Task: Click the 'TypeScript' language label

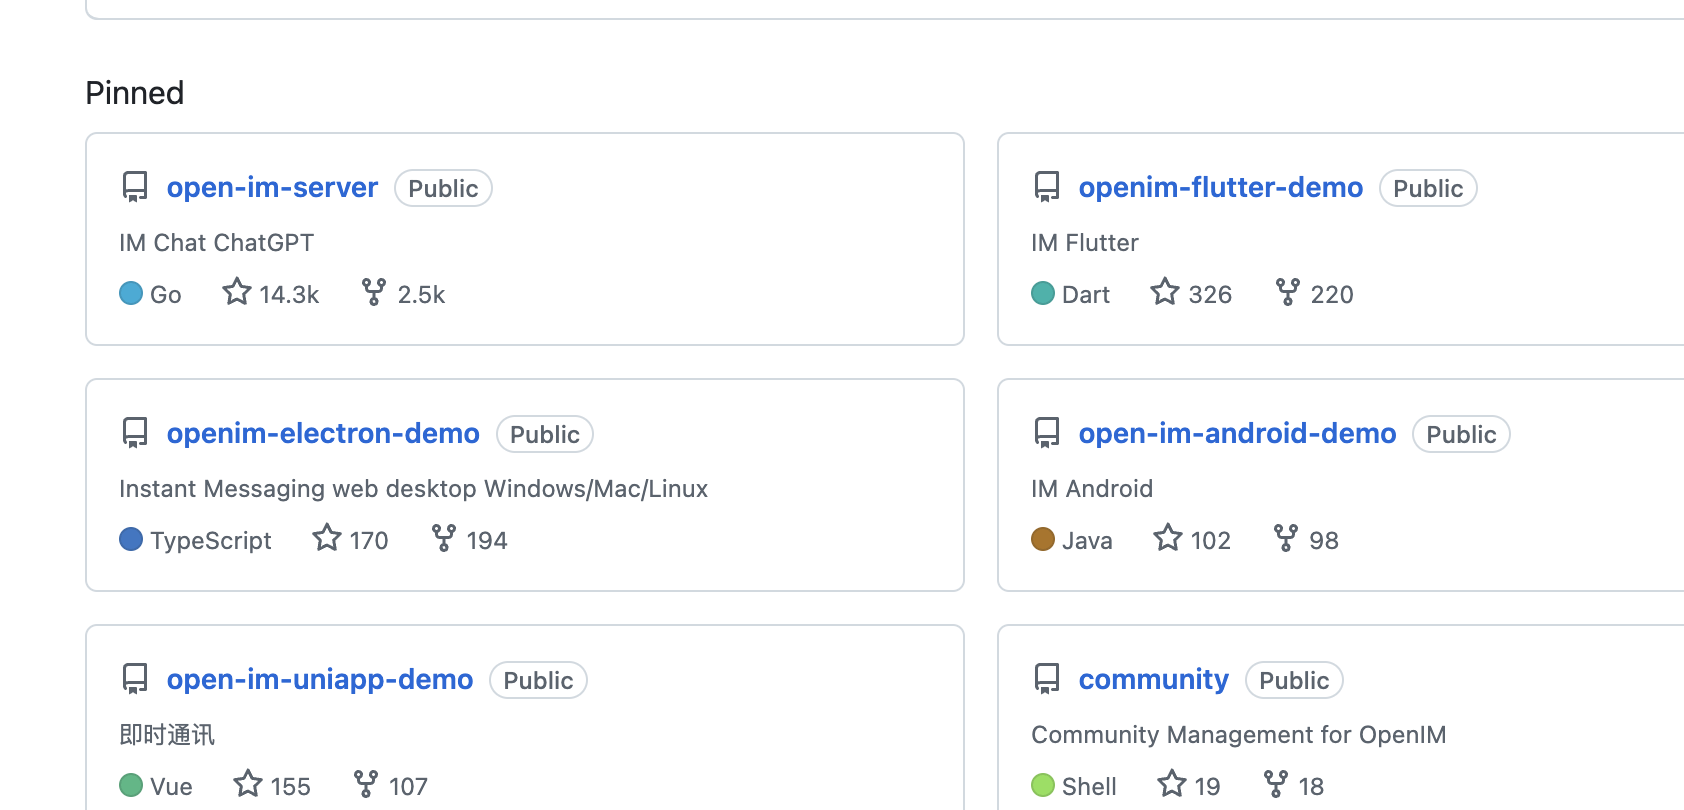Action: pyautogui.click(x=211, y=541)
